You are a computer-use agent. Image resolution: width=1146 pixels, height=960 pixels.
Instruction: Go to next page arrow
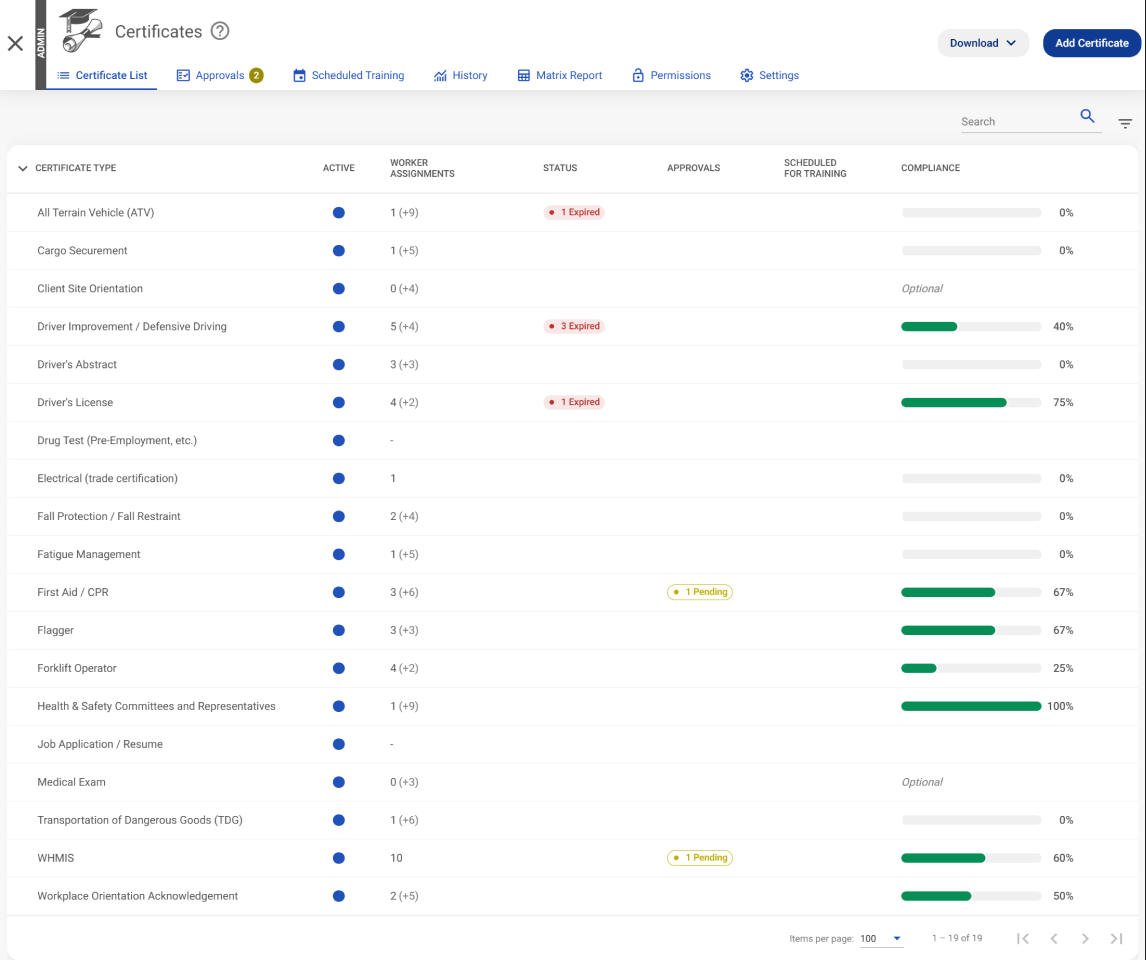point(1085,938)
